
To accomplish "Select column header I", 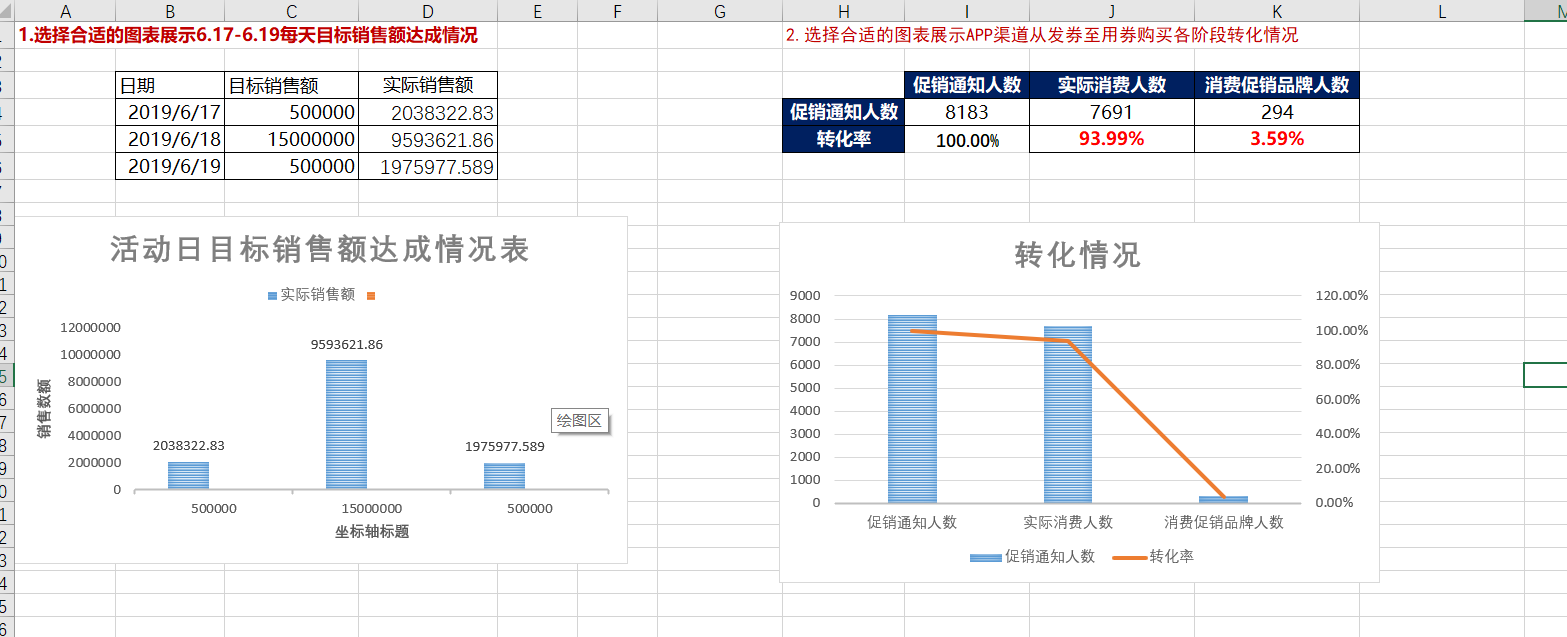I will coord(967,10).
